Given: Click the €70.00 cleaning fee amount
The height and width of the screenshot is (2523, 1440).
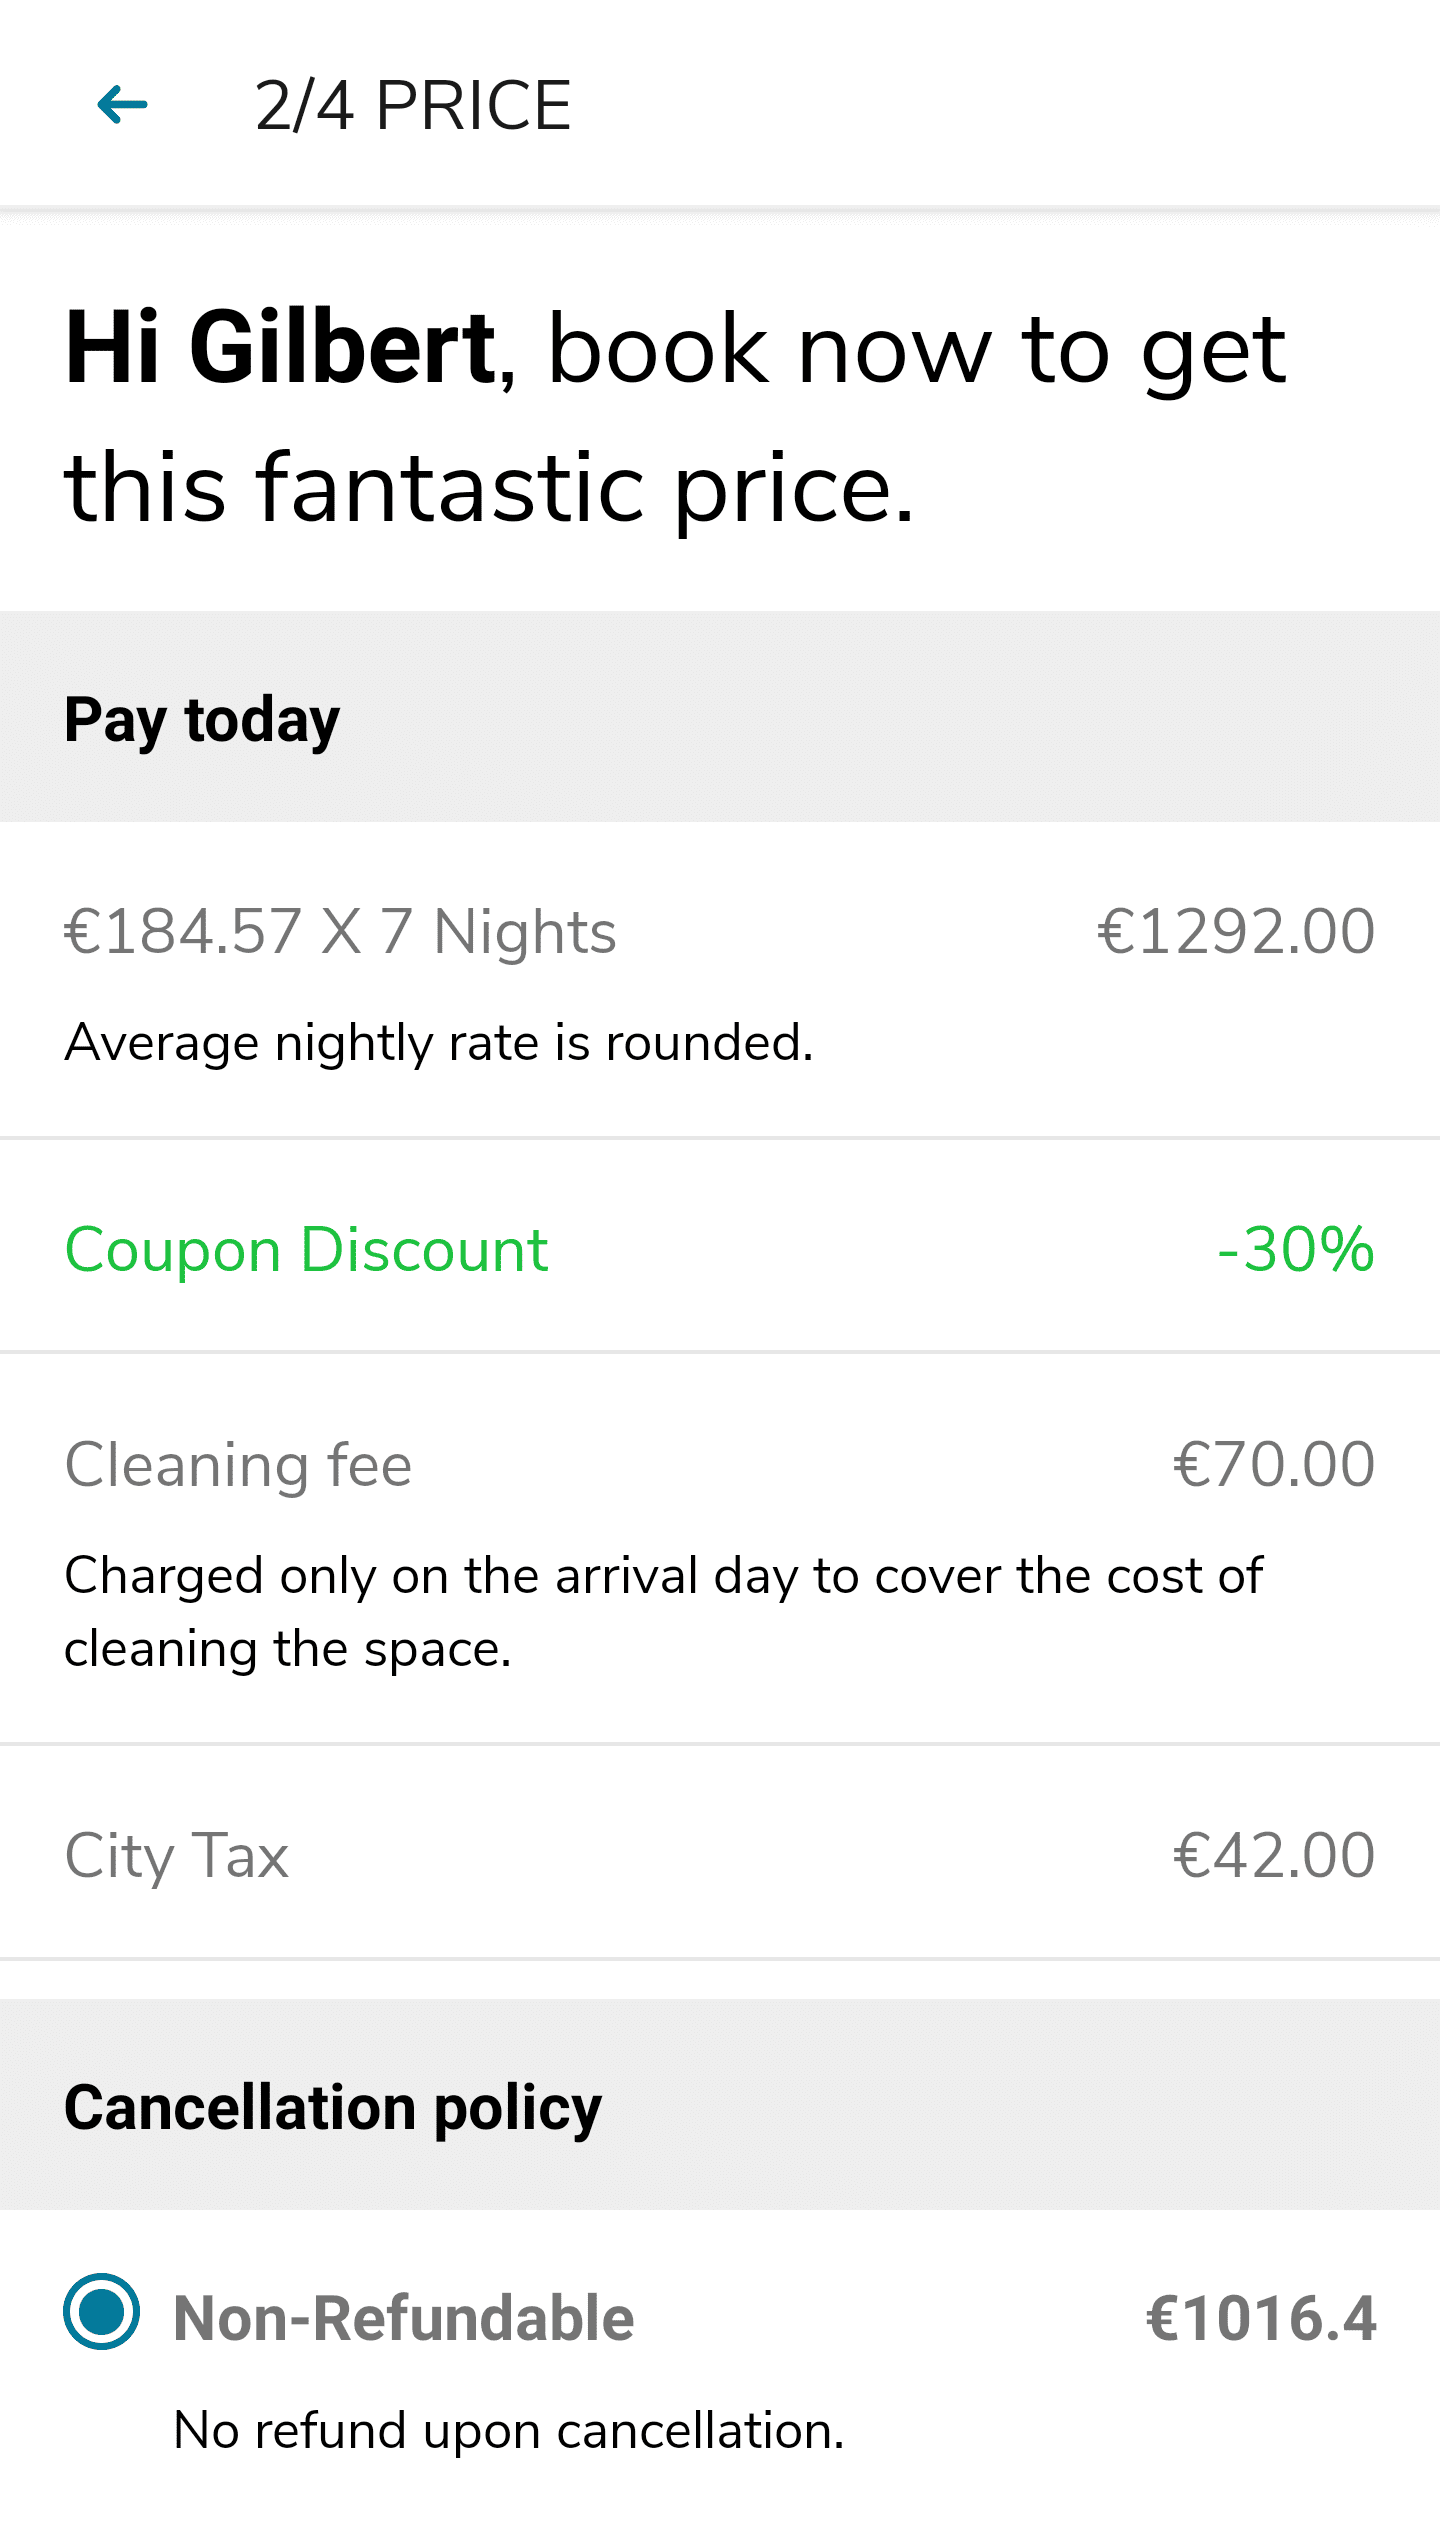Looking at the screenshot, I should (1274, 1465).
